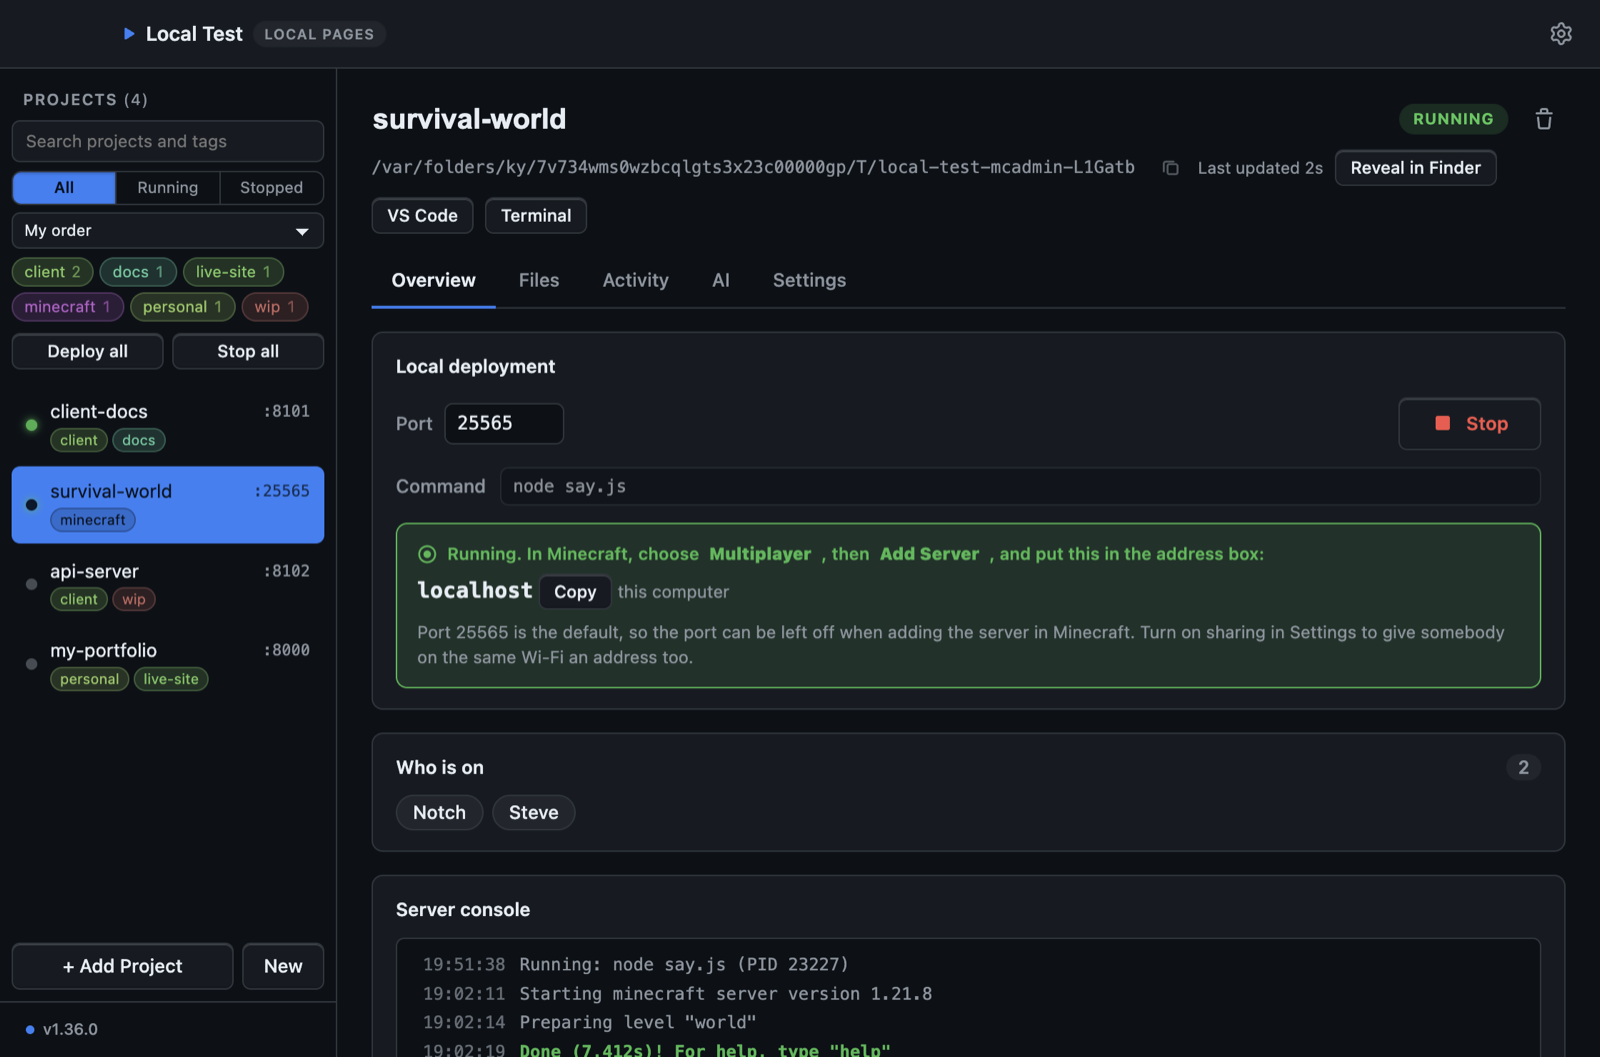Click the blue version dot

tap(30, 1029)
